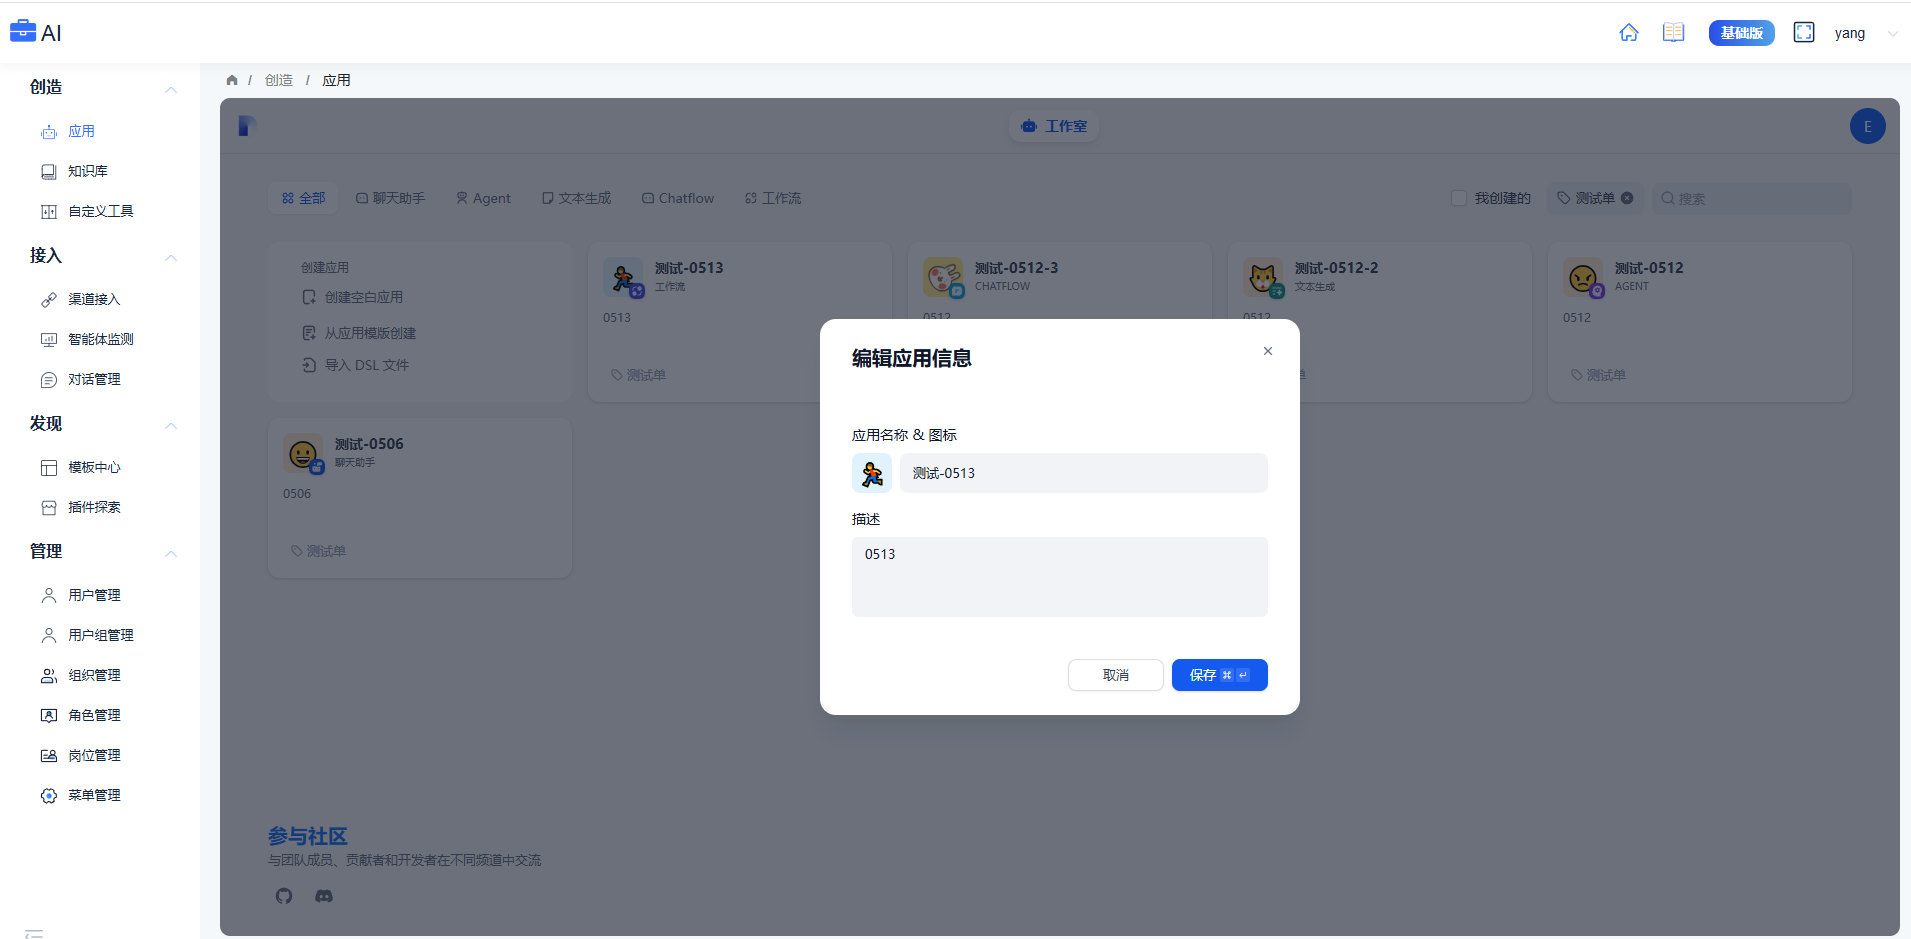Viewport: 1911px width, 939px height.
Task: Click the 搜索 search field
Action: (1750, 198)
